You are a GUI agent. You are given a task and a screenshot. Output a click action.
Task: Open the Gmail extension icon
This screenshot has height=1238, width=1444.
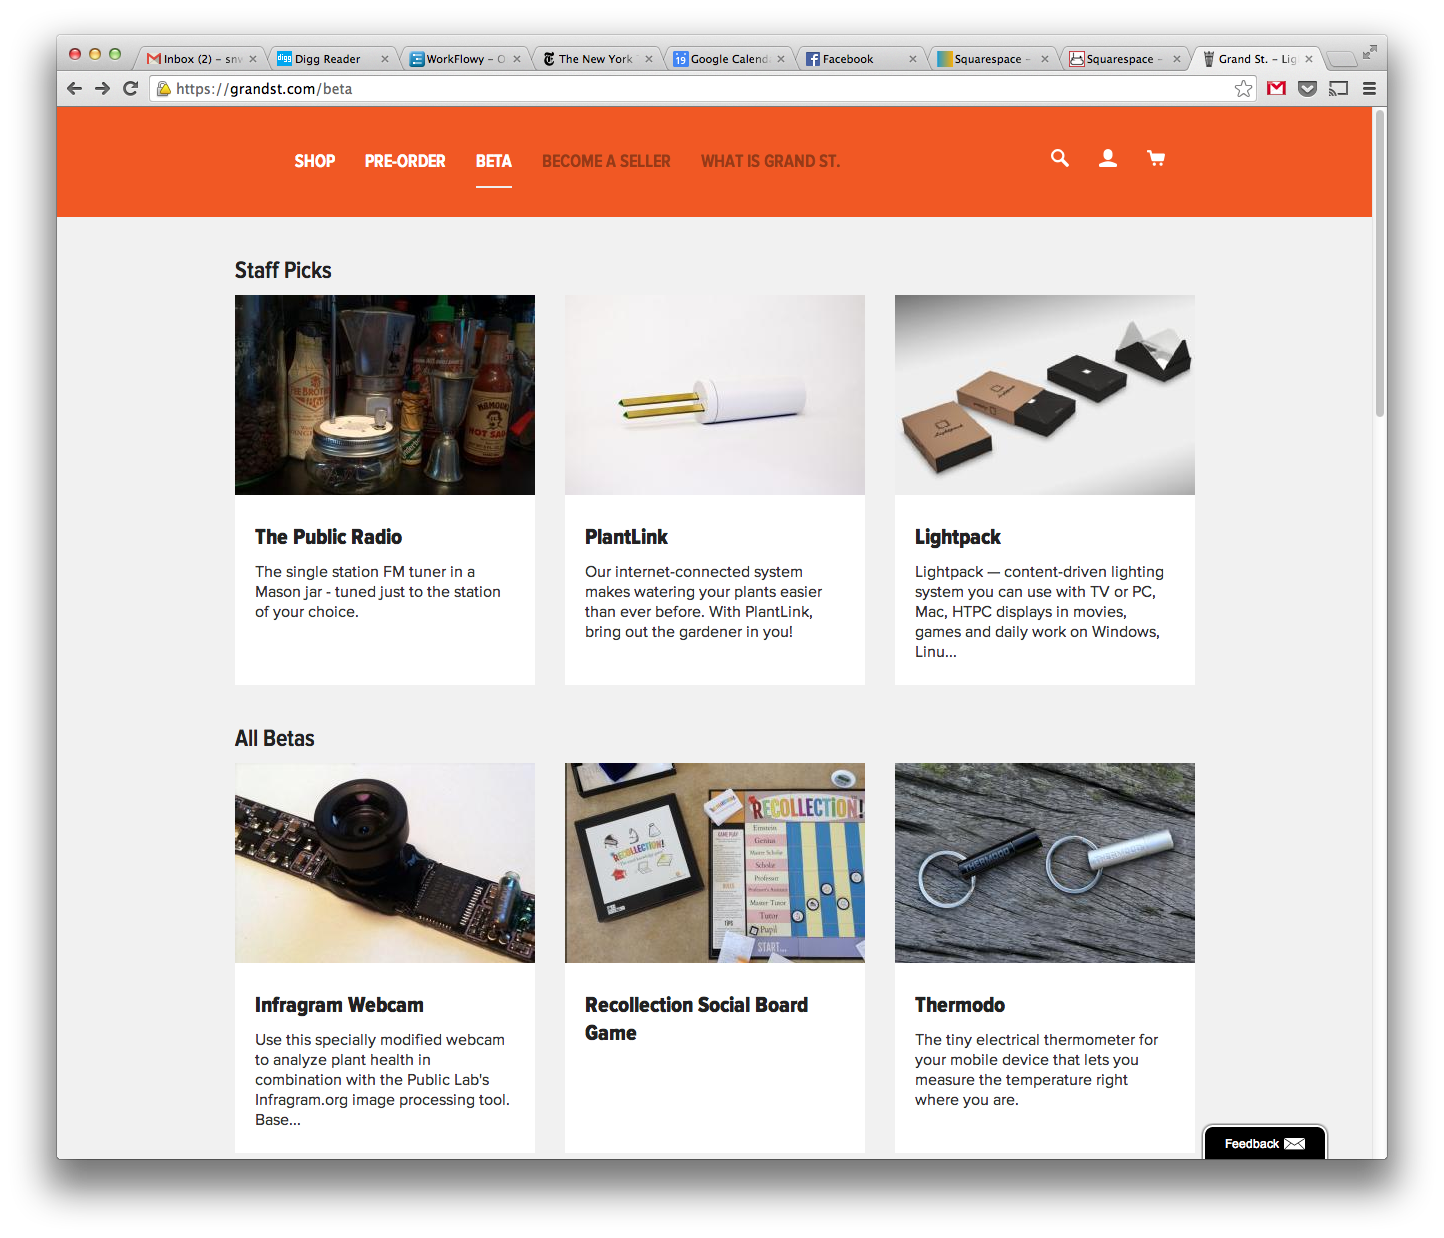click(1276, 88)
